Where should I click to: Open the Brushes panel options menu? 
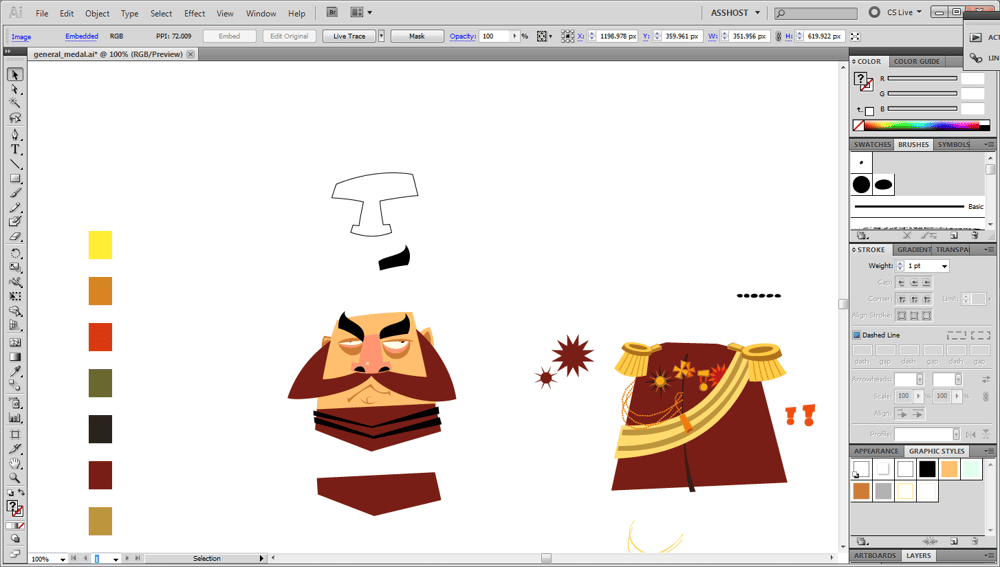point(988,145)
